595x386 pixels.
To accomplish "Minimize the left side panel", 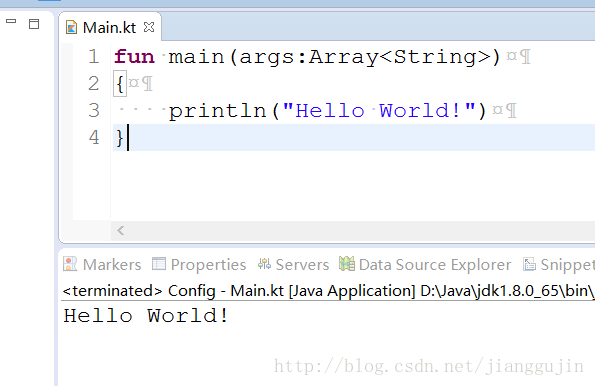I will tap(11, 22).
